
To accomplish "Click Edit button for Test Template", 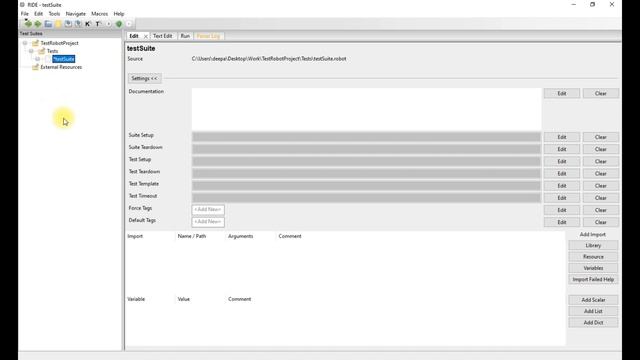I will point(562,186).
